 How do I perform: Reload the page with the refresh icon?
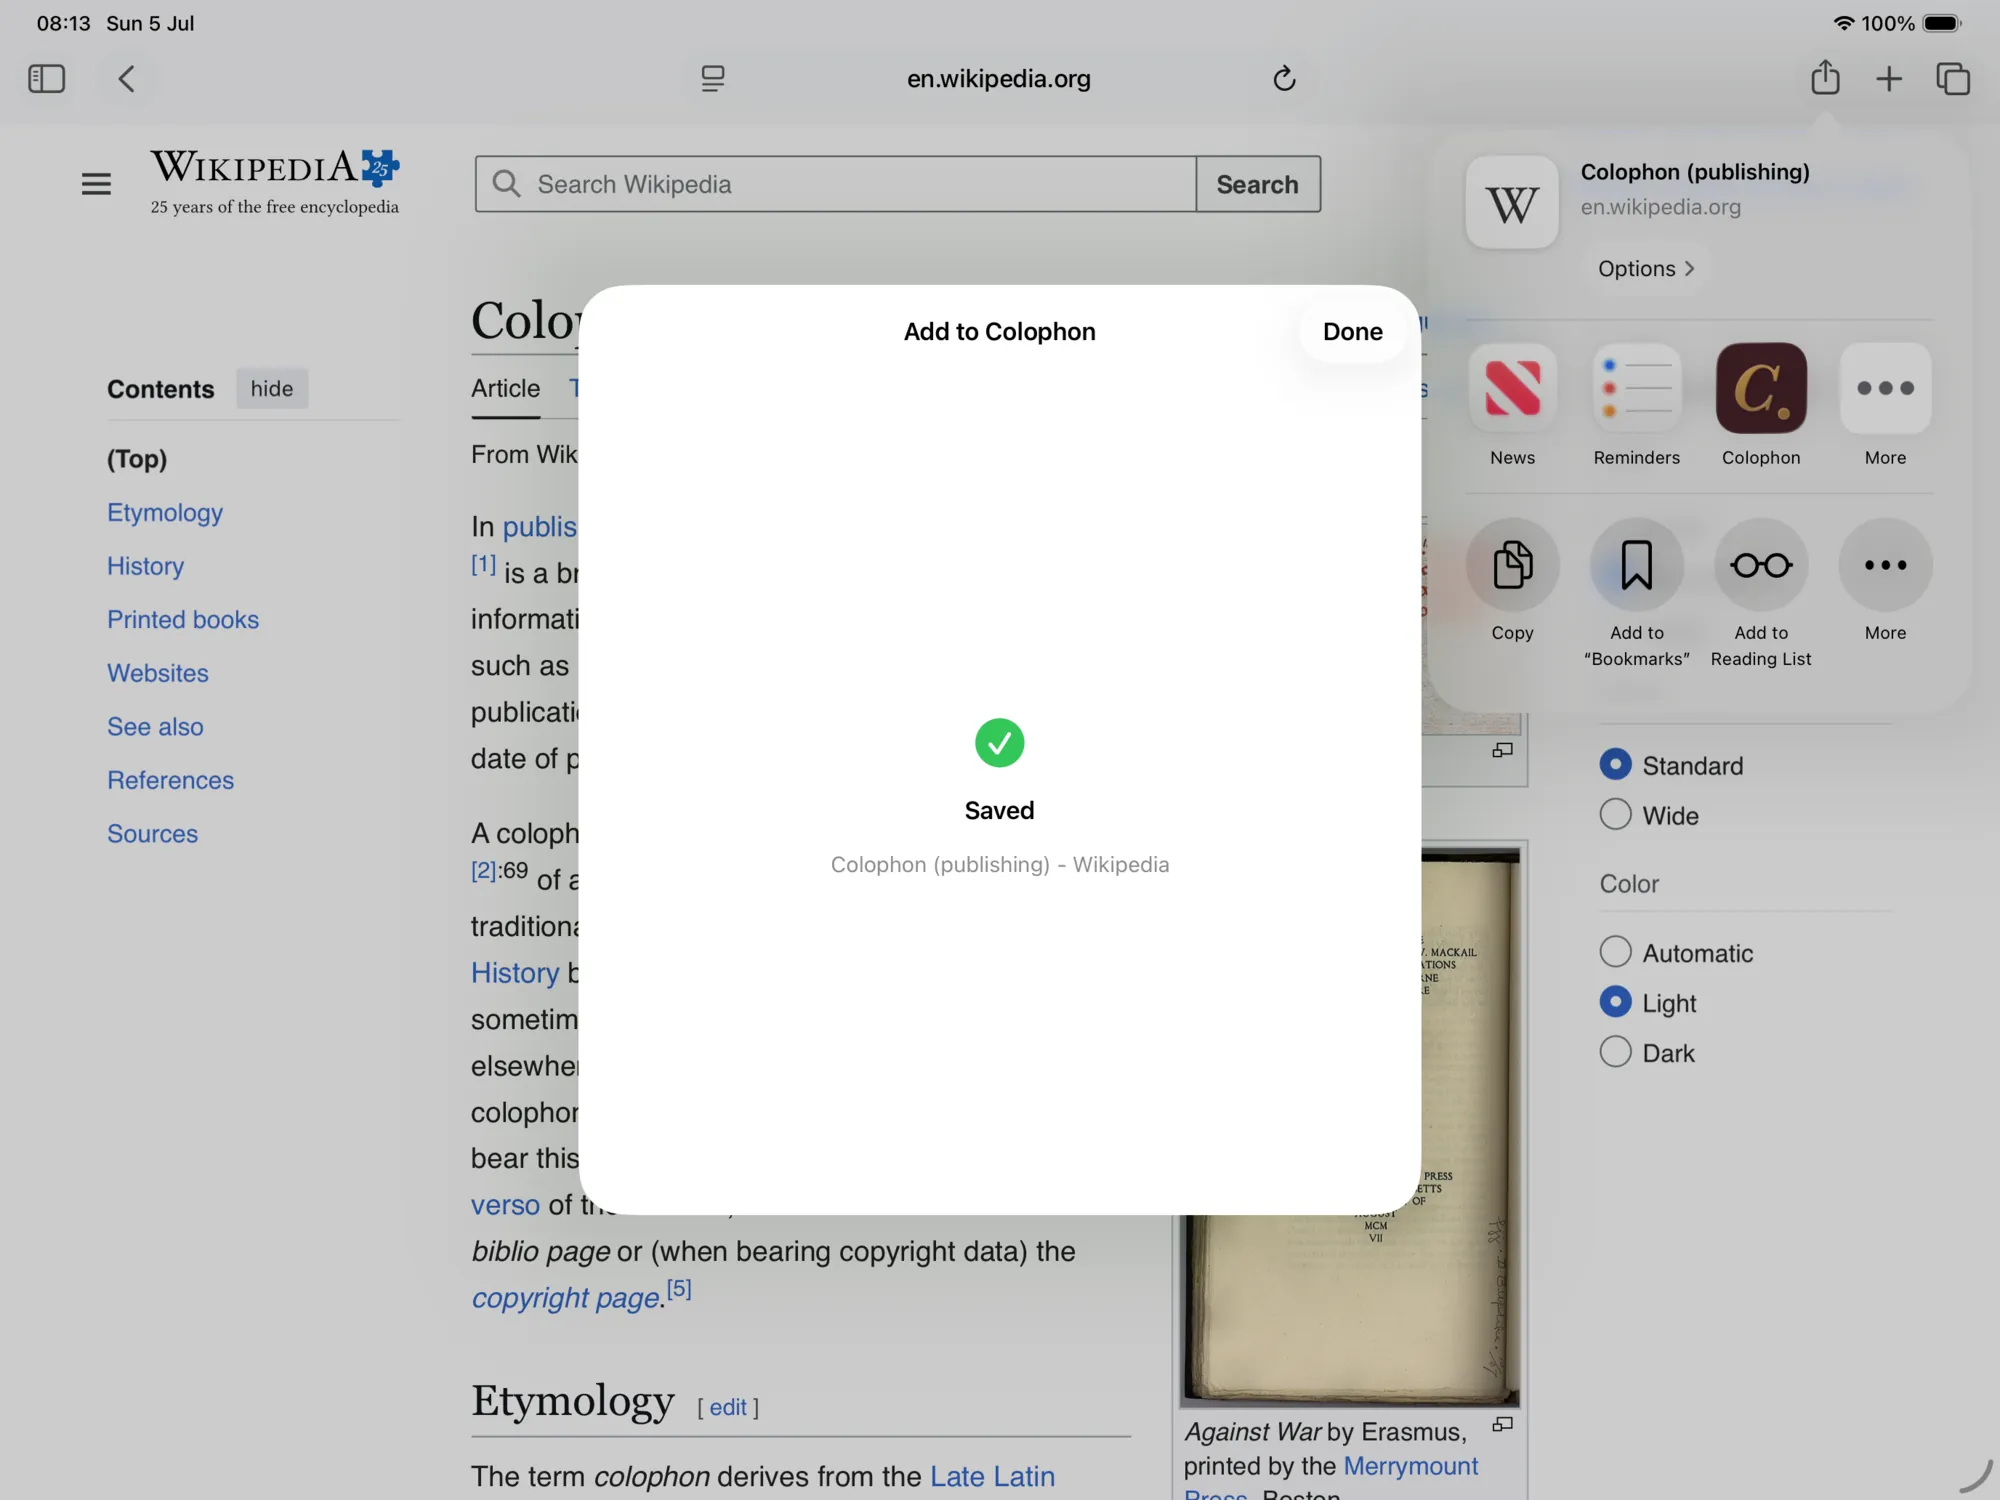point(1284,78)
